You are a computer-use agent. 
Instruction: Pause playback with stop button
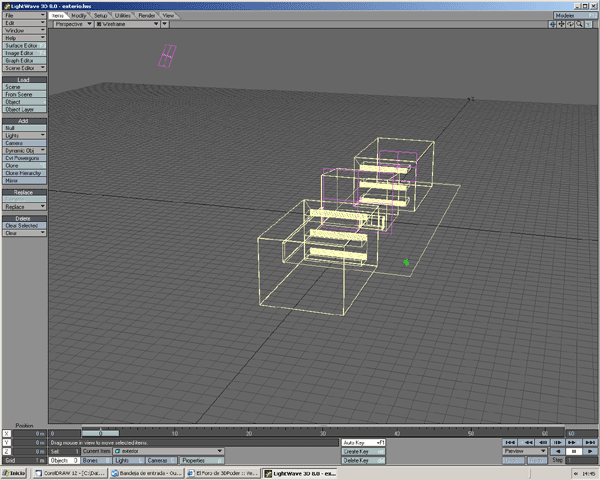574,451
